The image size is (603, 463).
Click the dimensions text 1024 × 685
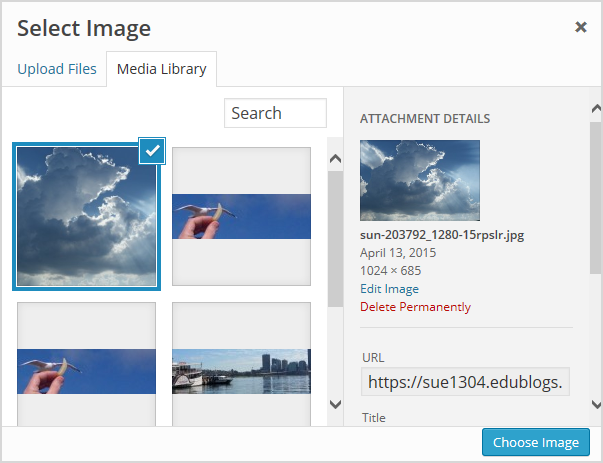point(390,271)
